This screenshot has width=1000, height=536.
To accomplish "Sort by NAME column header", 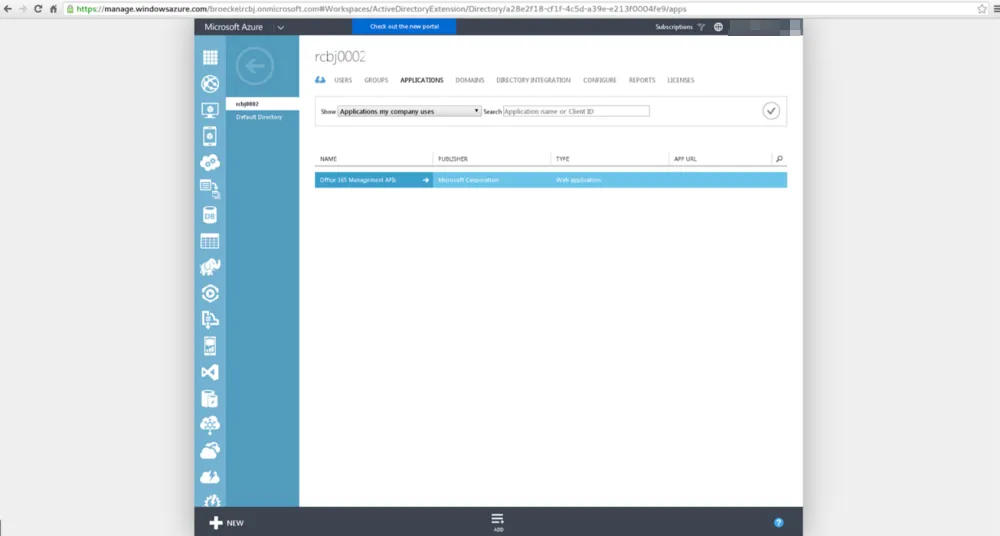I will 328,159.
